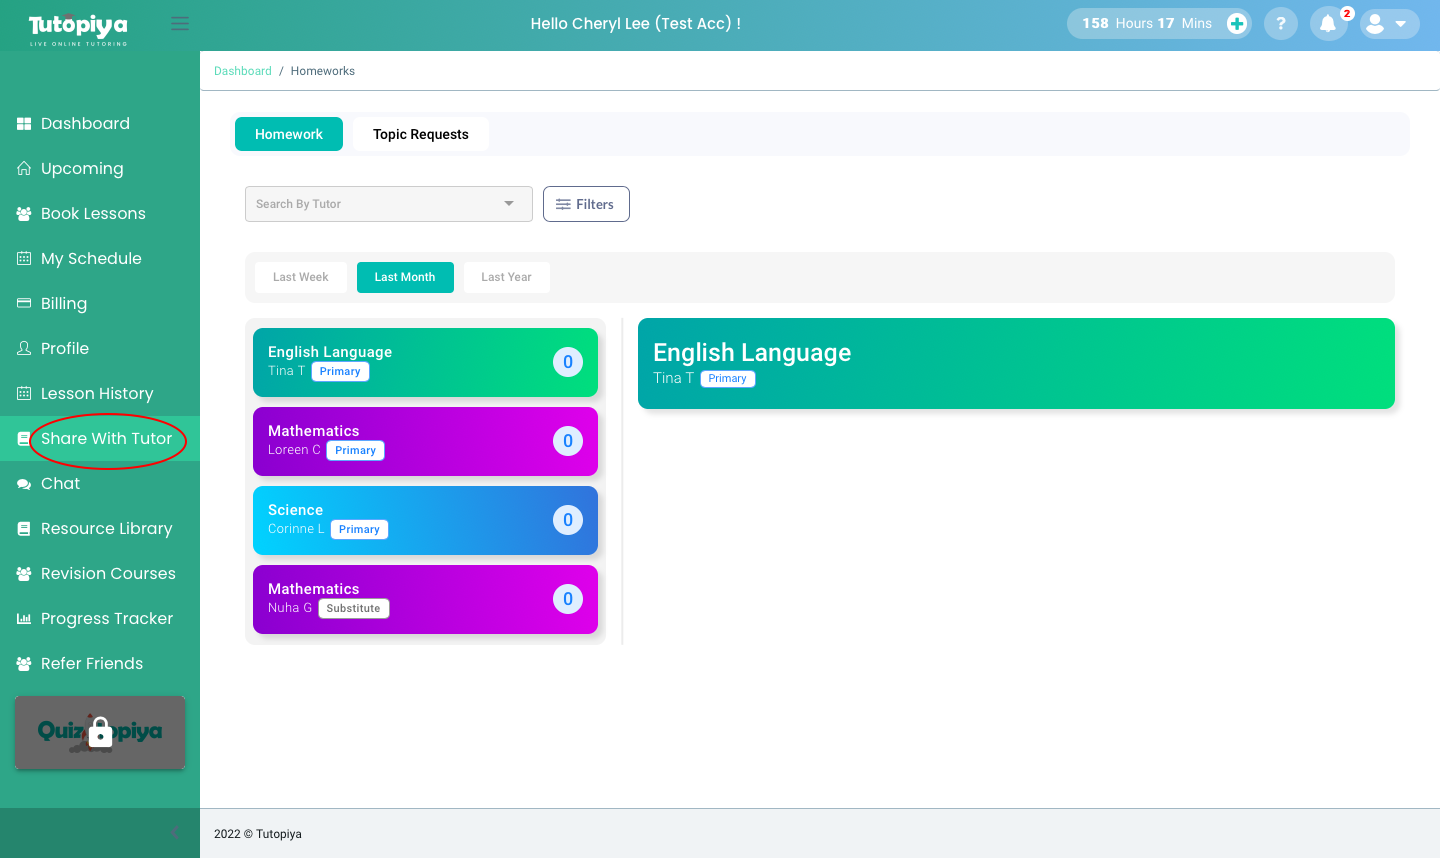Screen dimensions: 1440x858
Task: Open notifications bell
Action: click(1328, 24)
